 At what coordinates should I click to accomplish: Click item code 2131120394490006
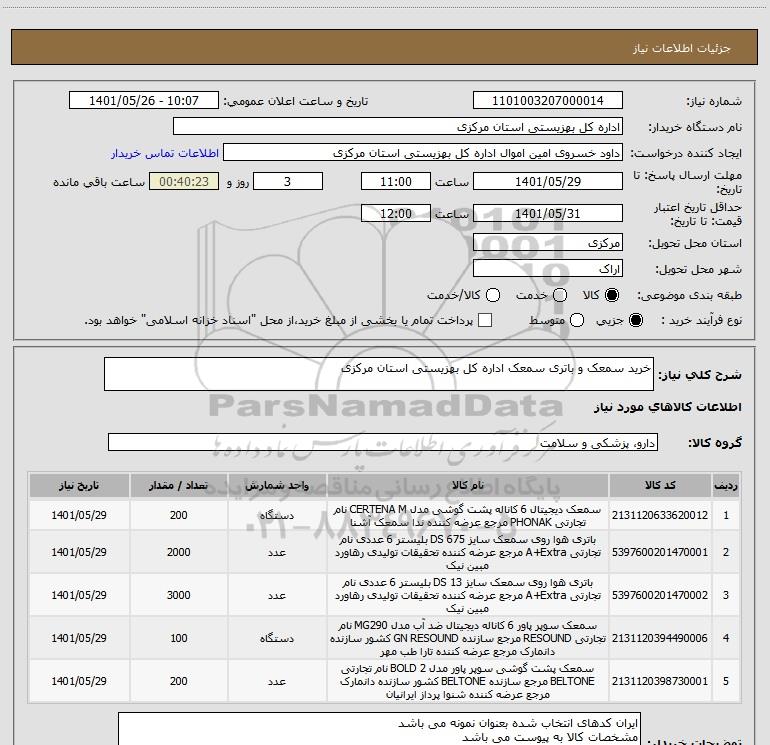point(660,638)
